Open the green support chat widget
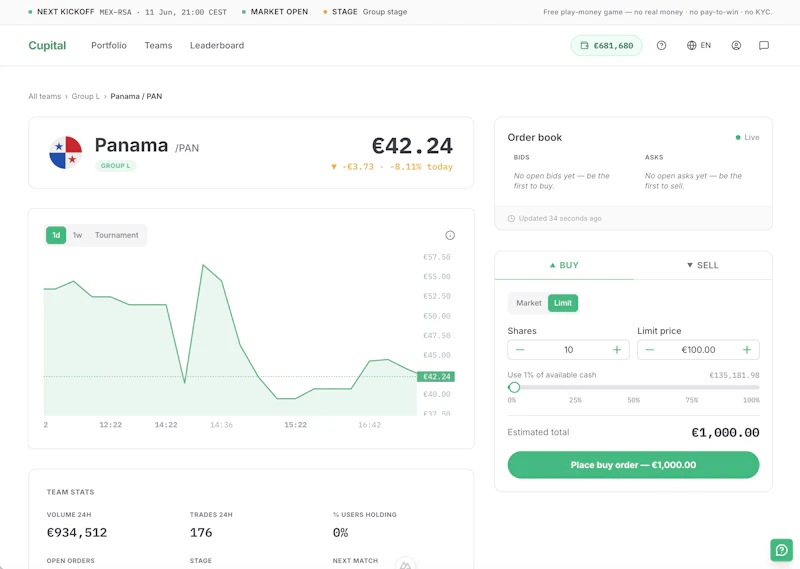Image resolution: width=800 pixels, height=569 pixels. click(x=782, y=550)
